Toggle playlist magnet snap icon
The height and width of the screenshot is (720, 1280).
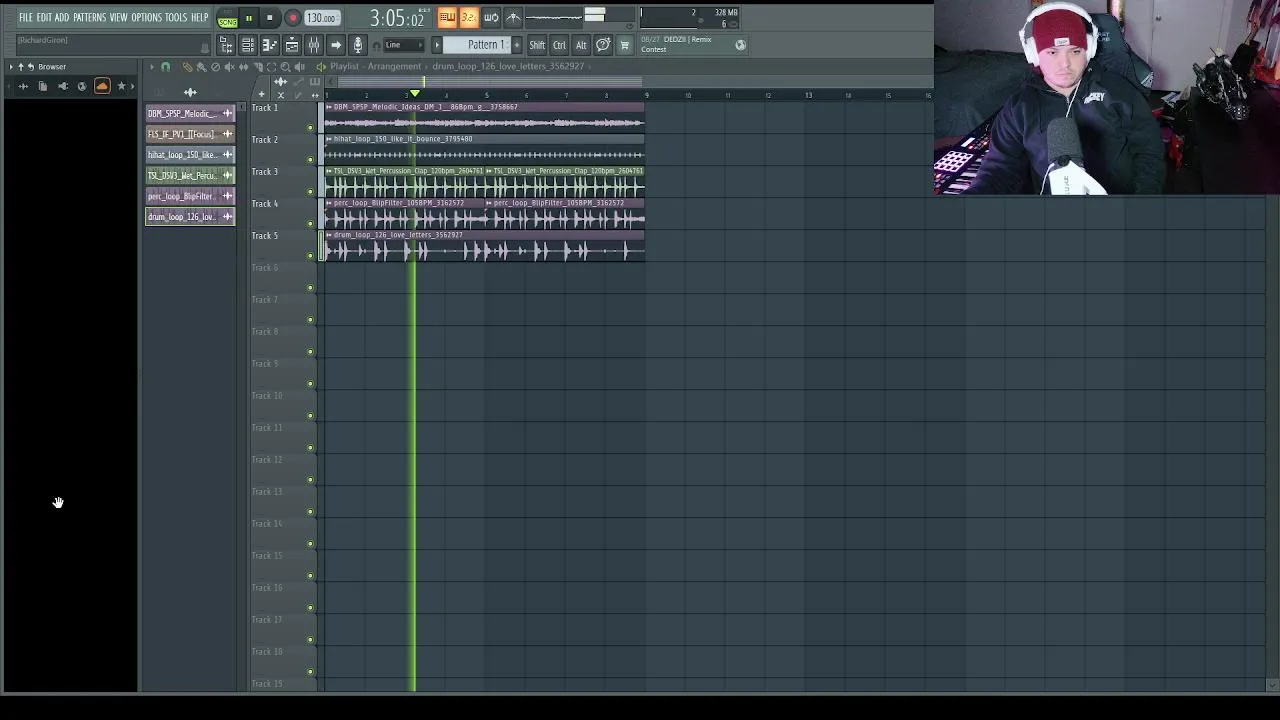pos(166,67)
